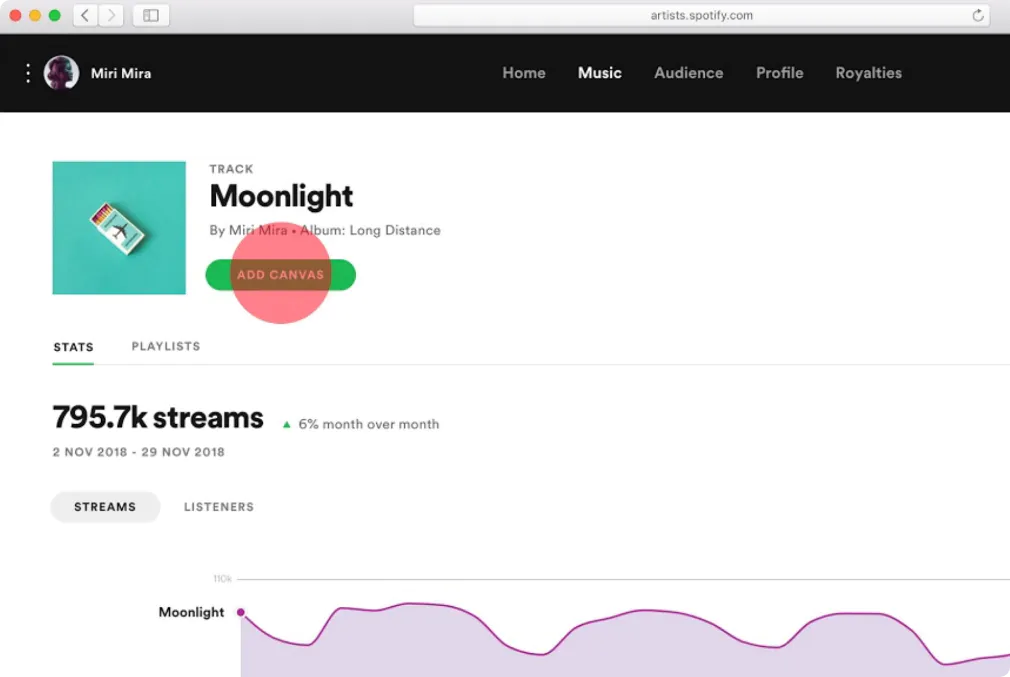Click the Moonlight album artwork thumbnail
Image resolution: width=1010 pixels, height=677 pixels.
click(x=118, y=228)
